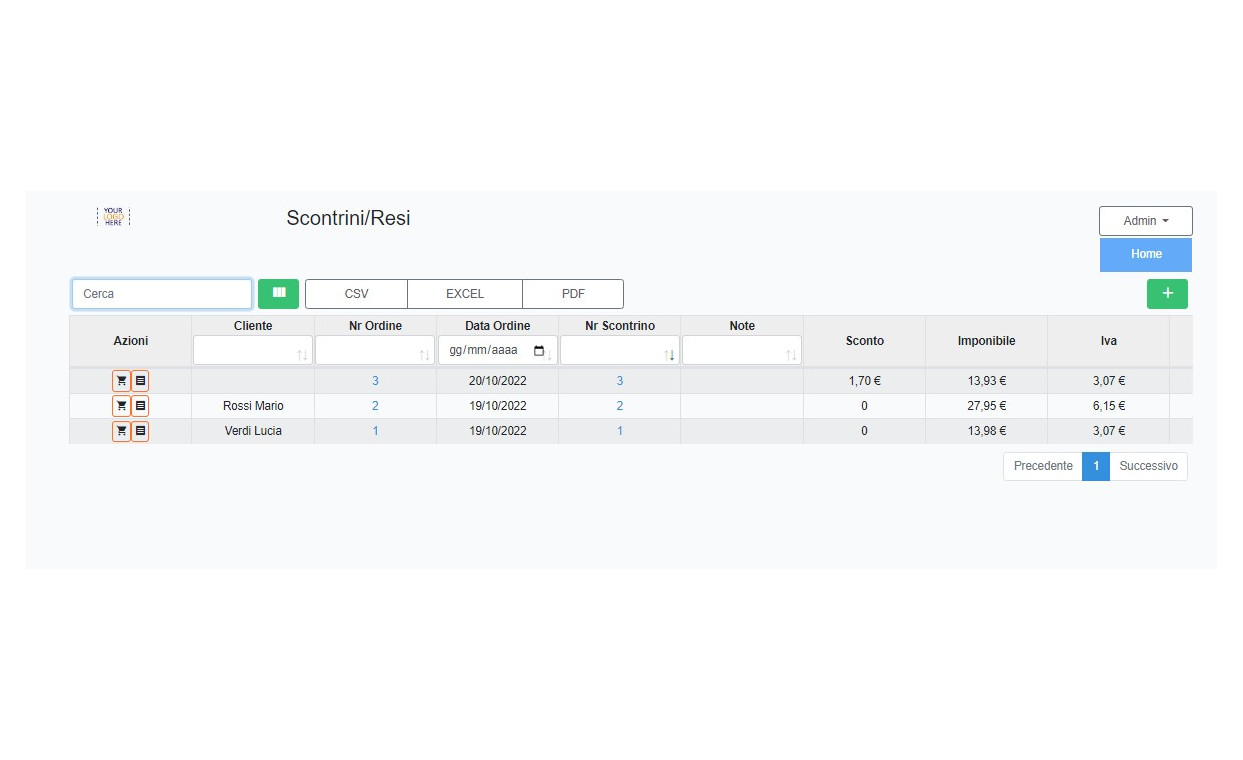This screenshot has width=1243, height=760.
Task: Sort by the Cliente column arrows
Action: 302,355
